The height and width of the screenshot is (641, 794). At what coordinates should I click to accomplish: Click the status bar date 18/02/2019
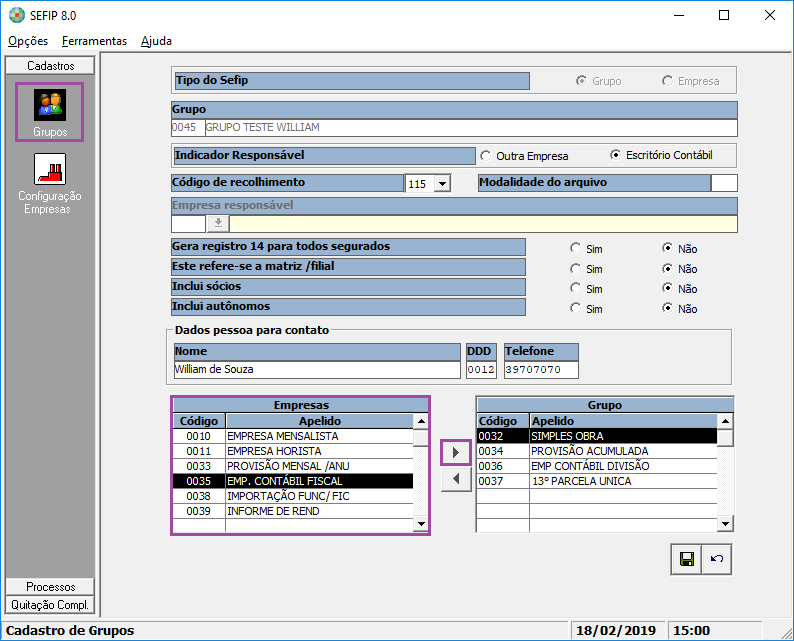coord(616,631)
